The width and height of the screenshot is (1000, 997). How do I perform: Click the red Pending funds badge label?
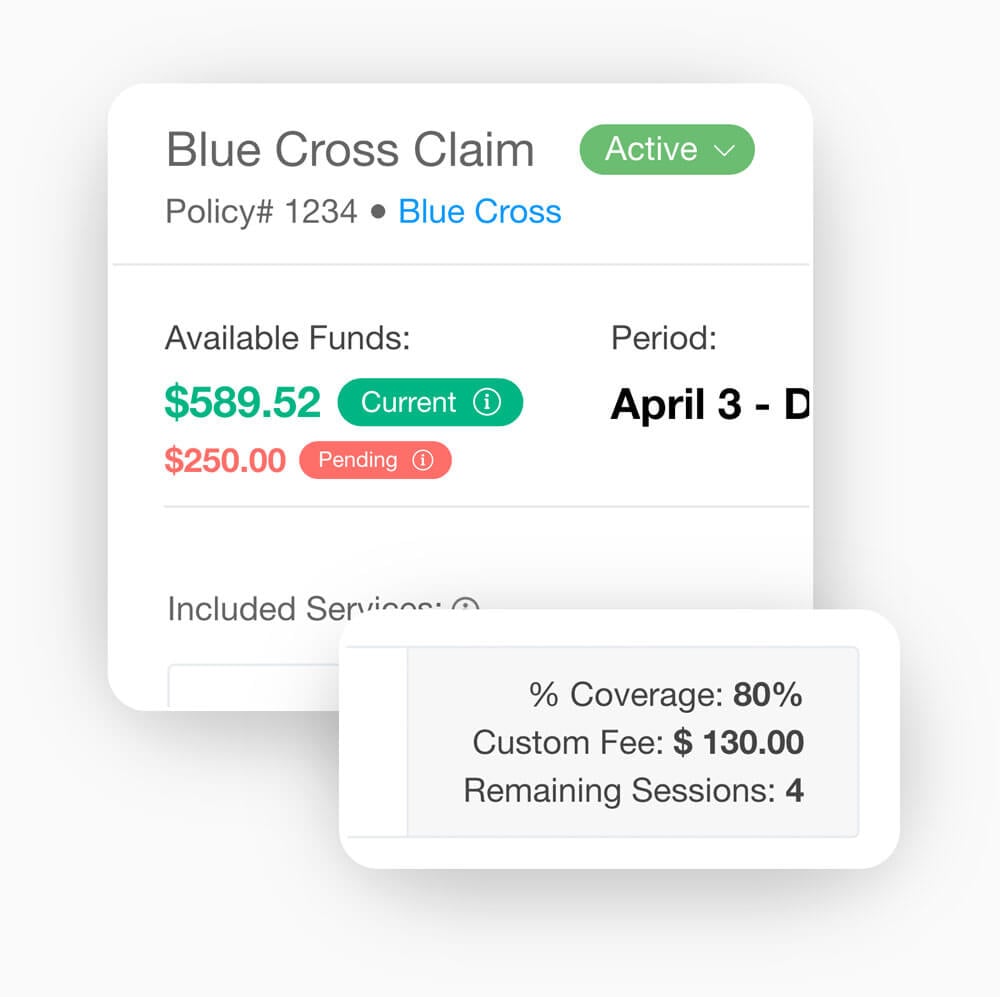tap(357, 461)
